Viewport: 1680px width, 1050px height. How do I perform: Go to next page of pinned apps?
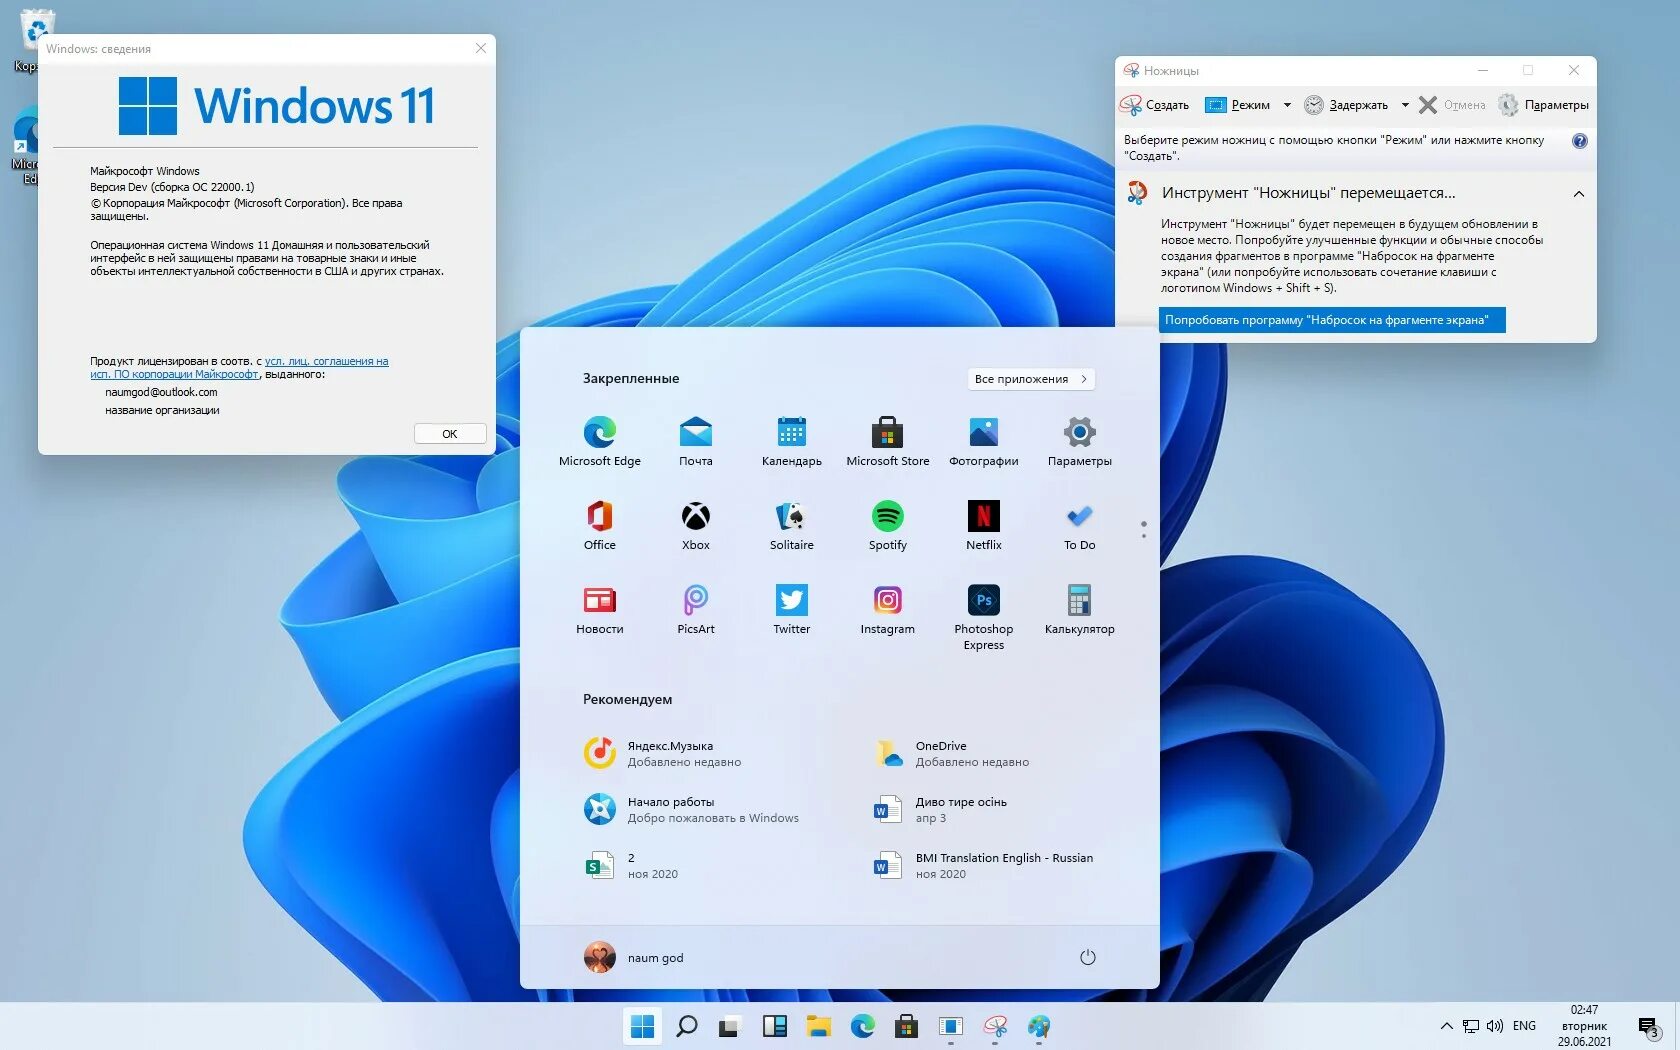point(1144,536)
